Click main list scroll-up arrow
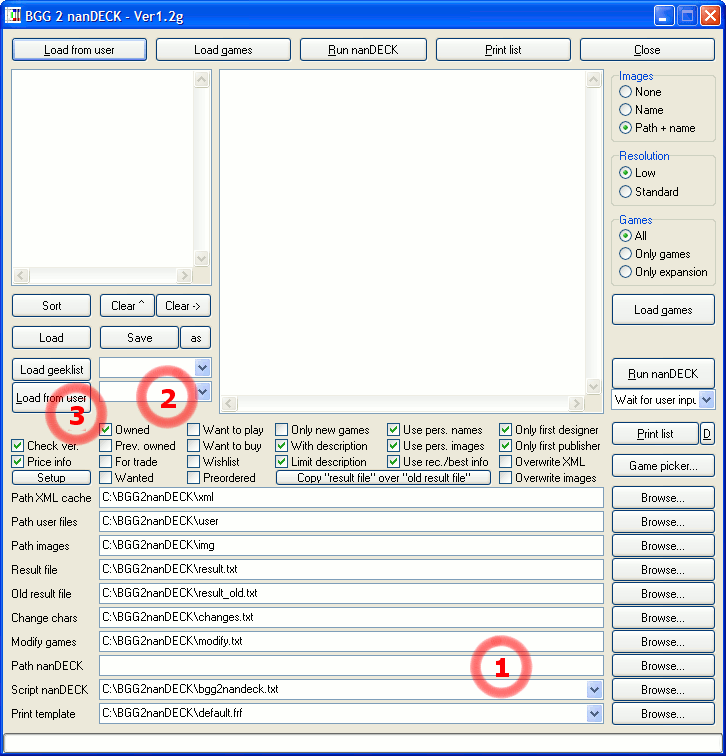 (x=593, y=79)
